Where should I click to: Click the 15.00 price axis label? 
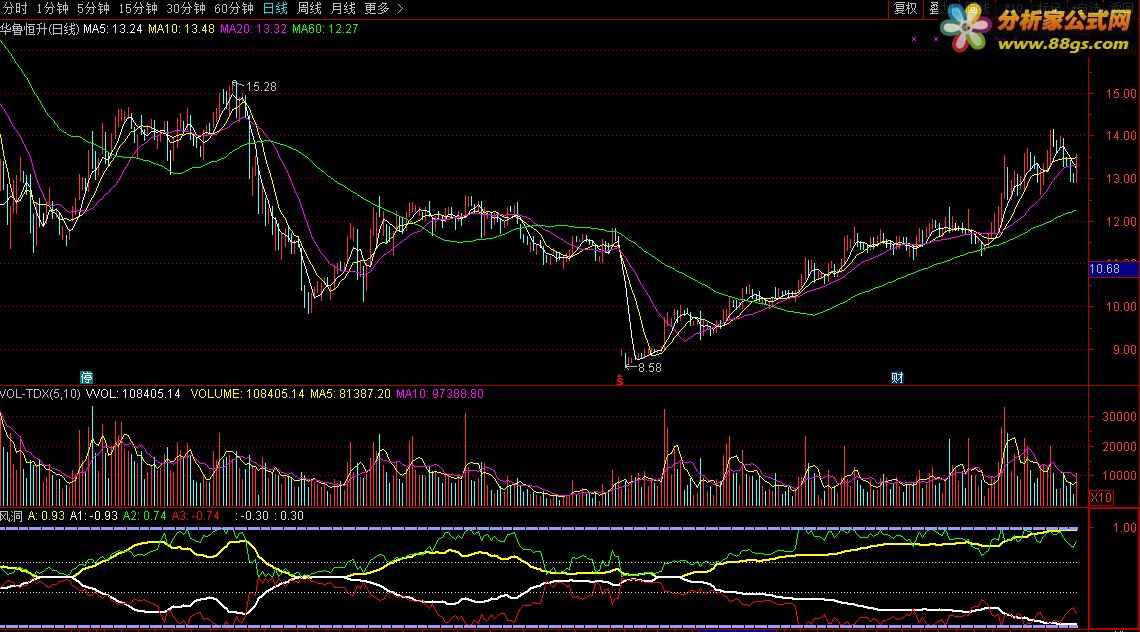pyautogui.click(x=1120, y=94)
